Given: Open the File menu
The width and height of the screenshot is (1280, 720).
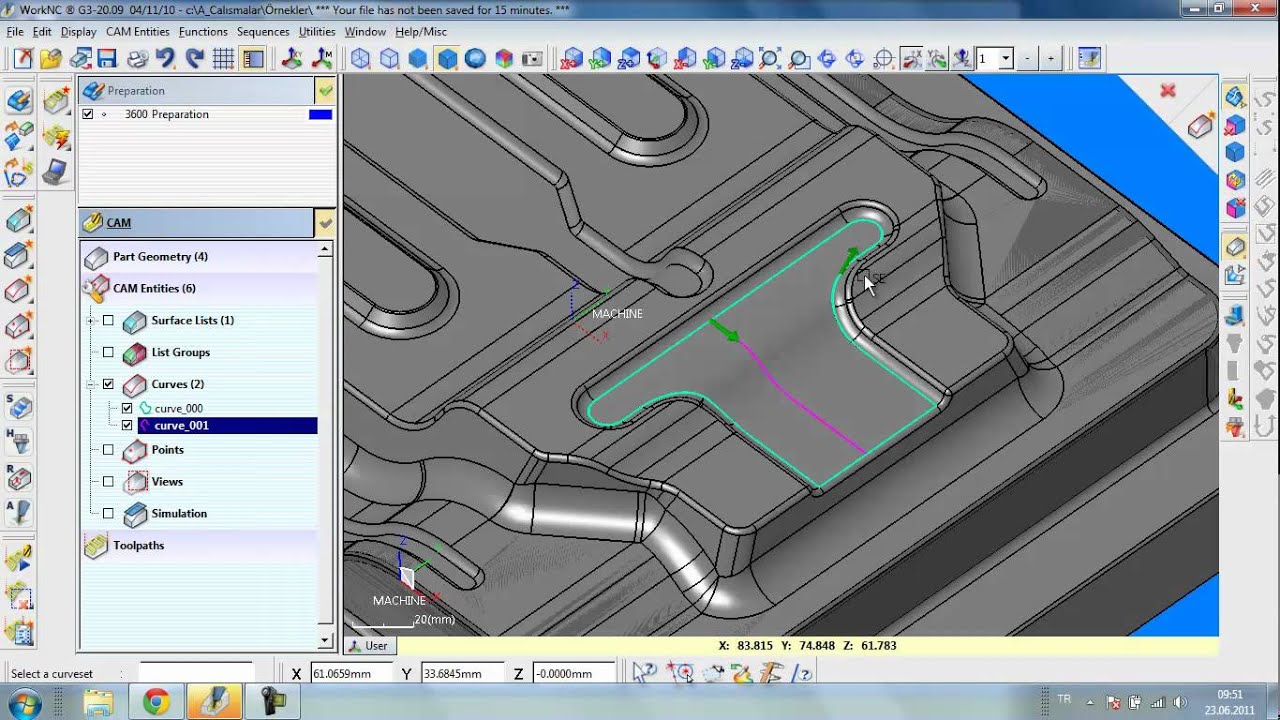Looking at the screenshot, I should tap(15, 32).
